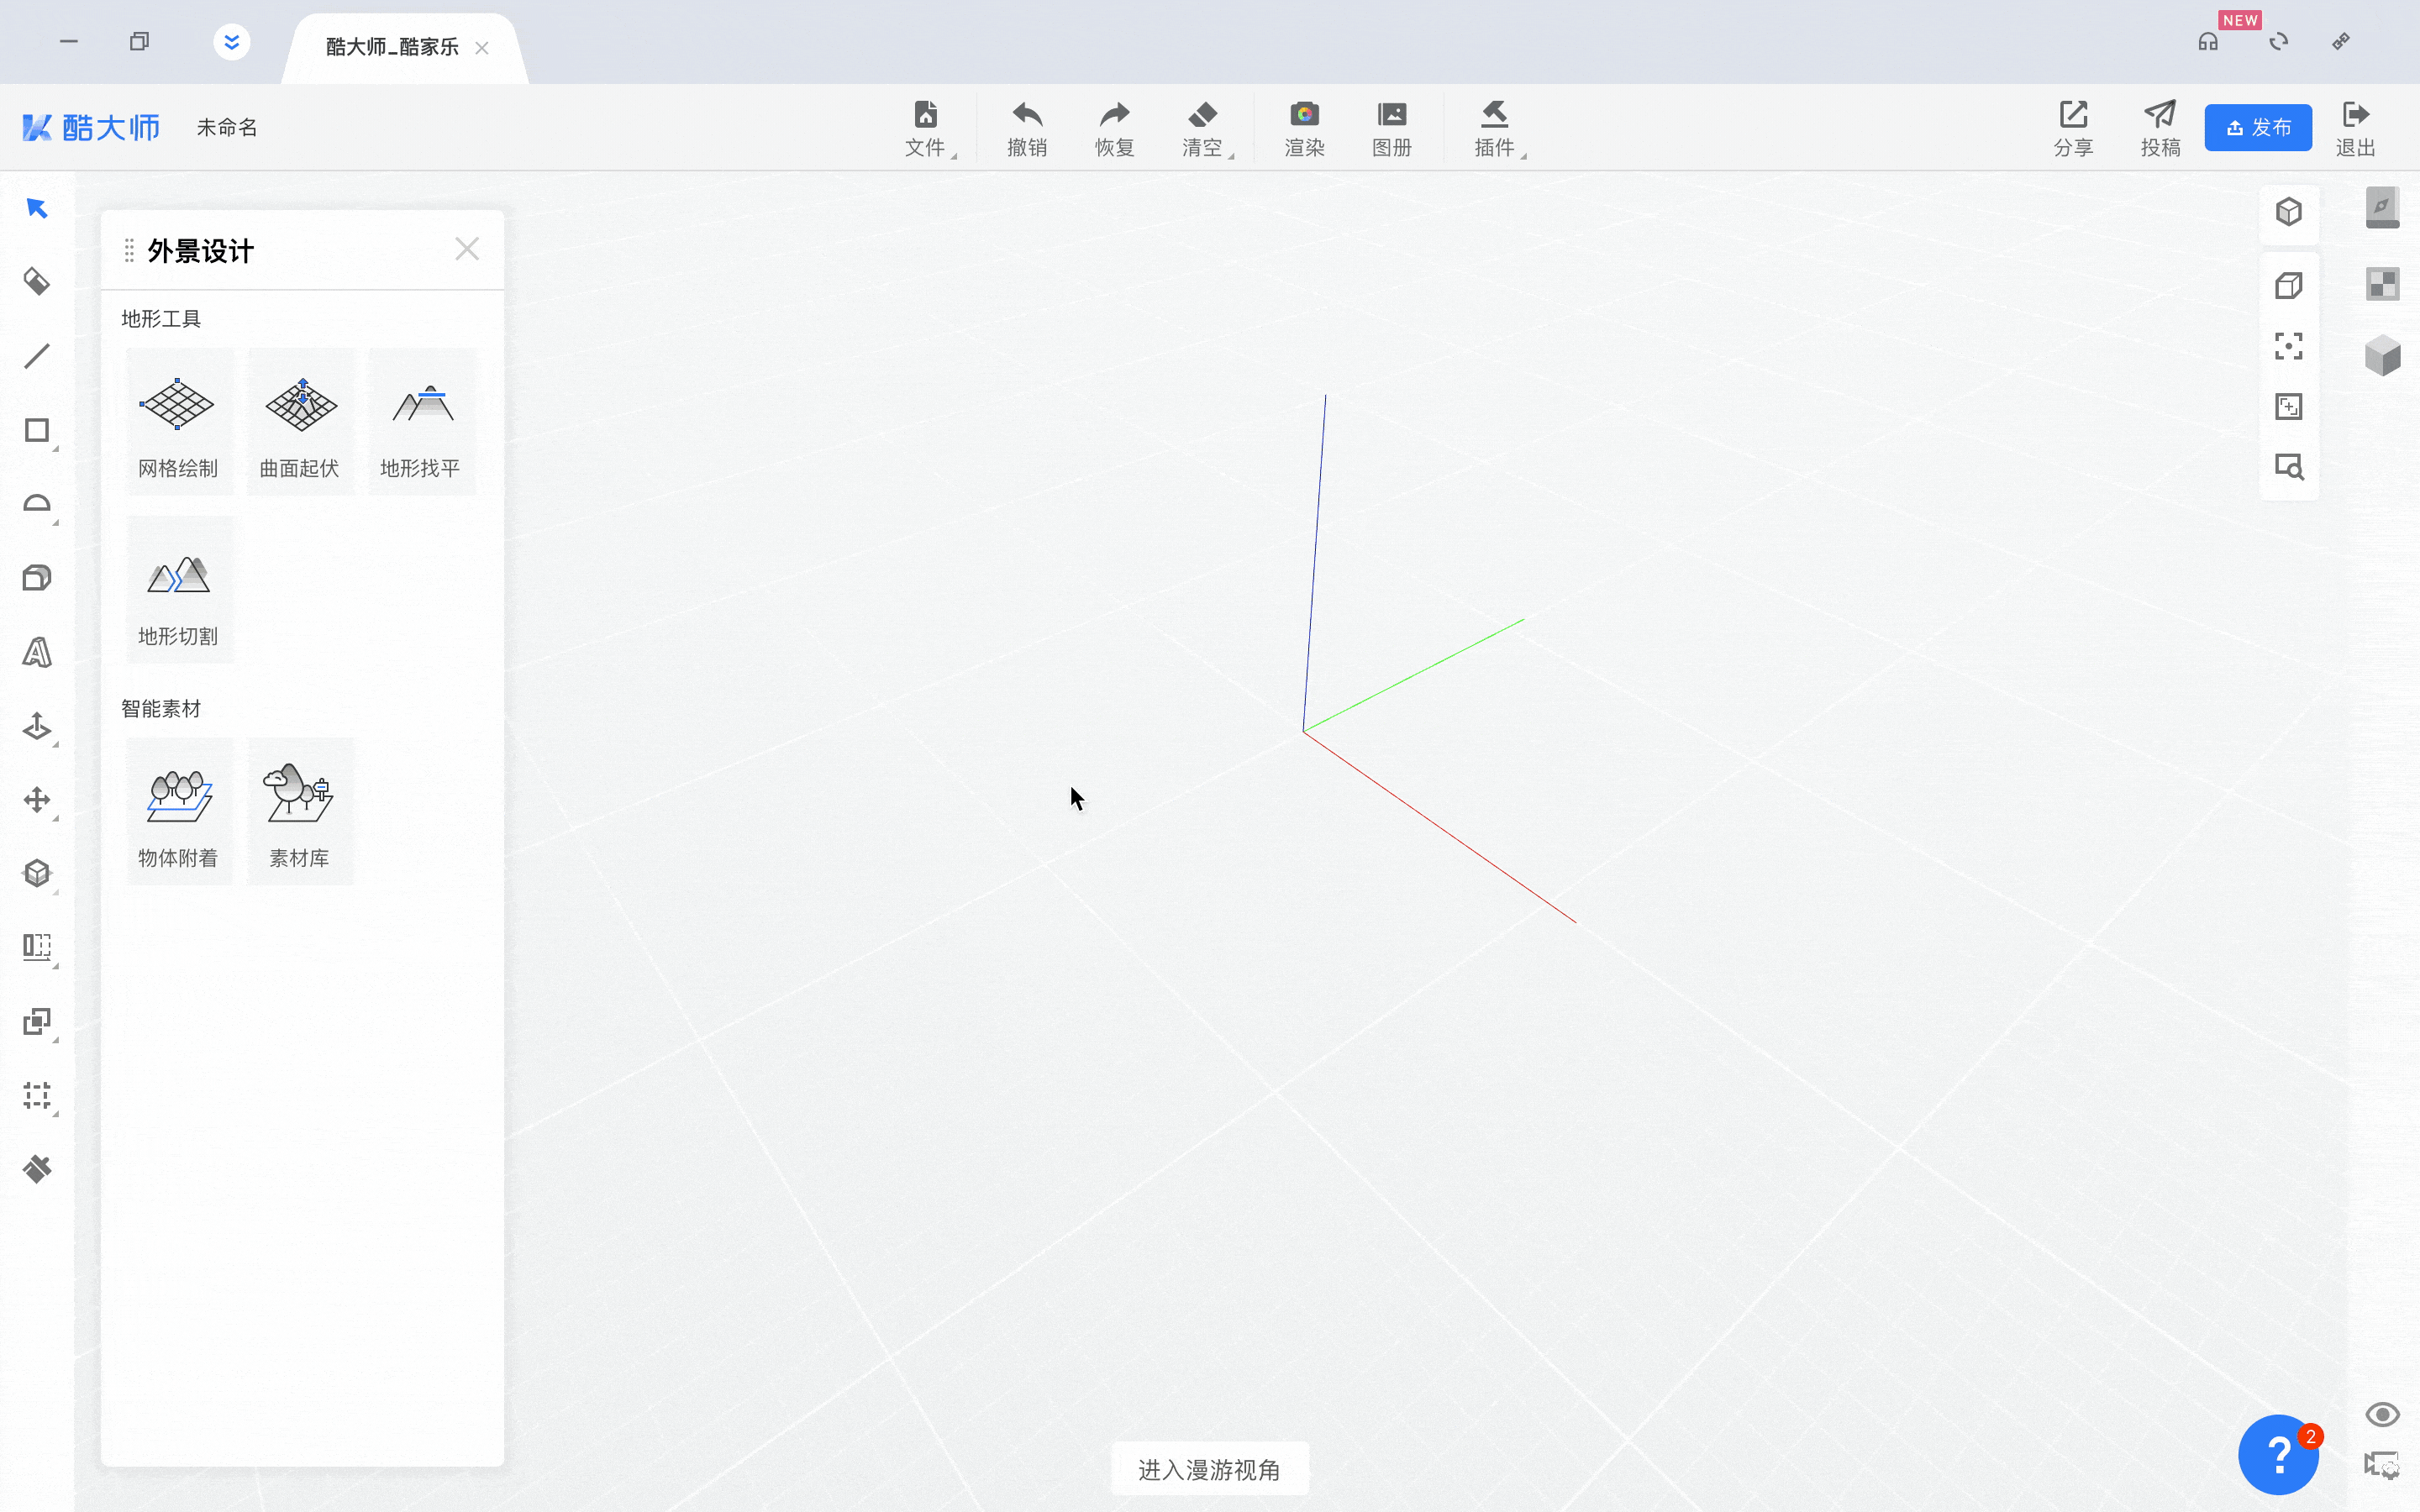Select the arc drawing tool
Image resolution: width=2420 pixels, height=1512 pixels.
coord(37,503)
